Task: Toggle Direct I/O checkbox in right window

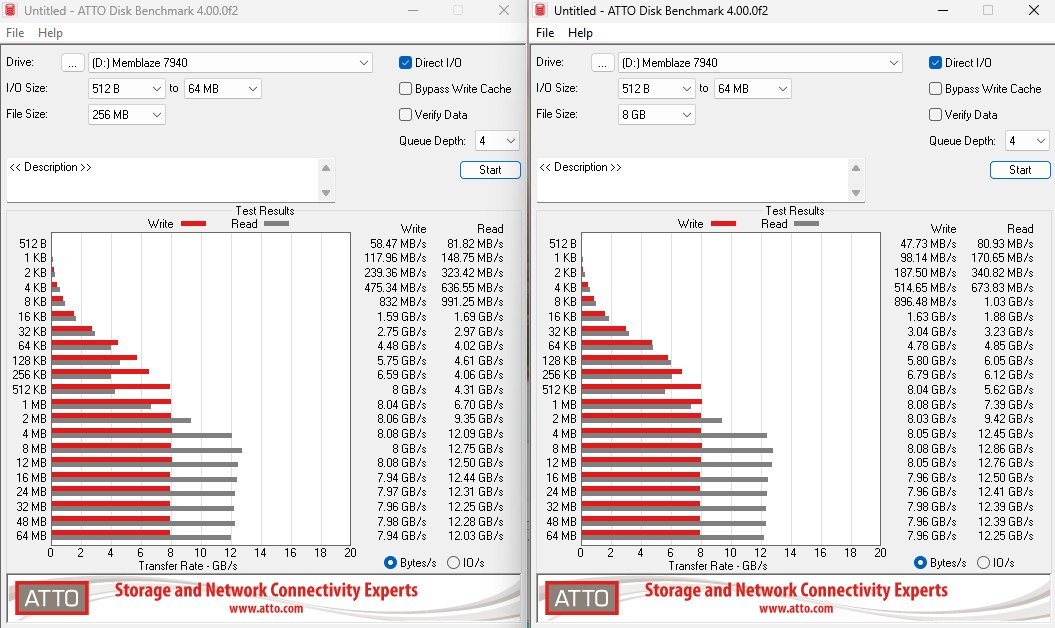Action: tap(935, 63)
